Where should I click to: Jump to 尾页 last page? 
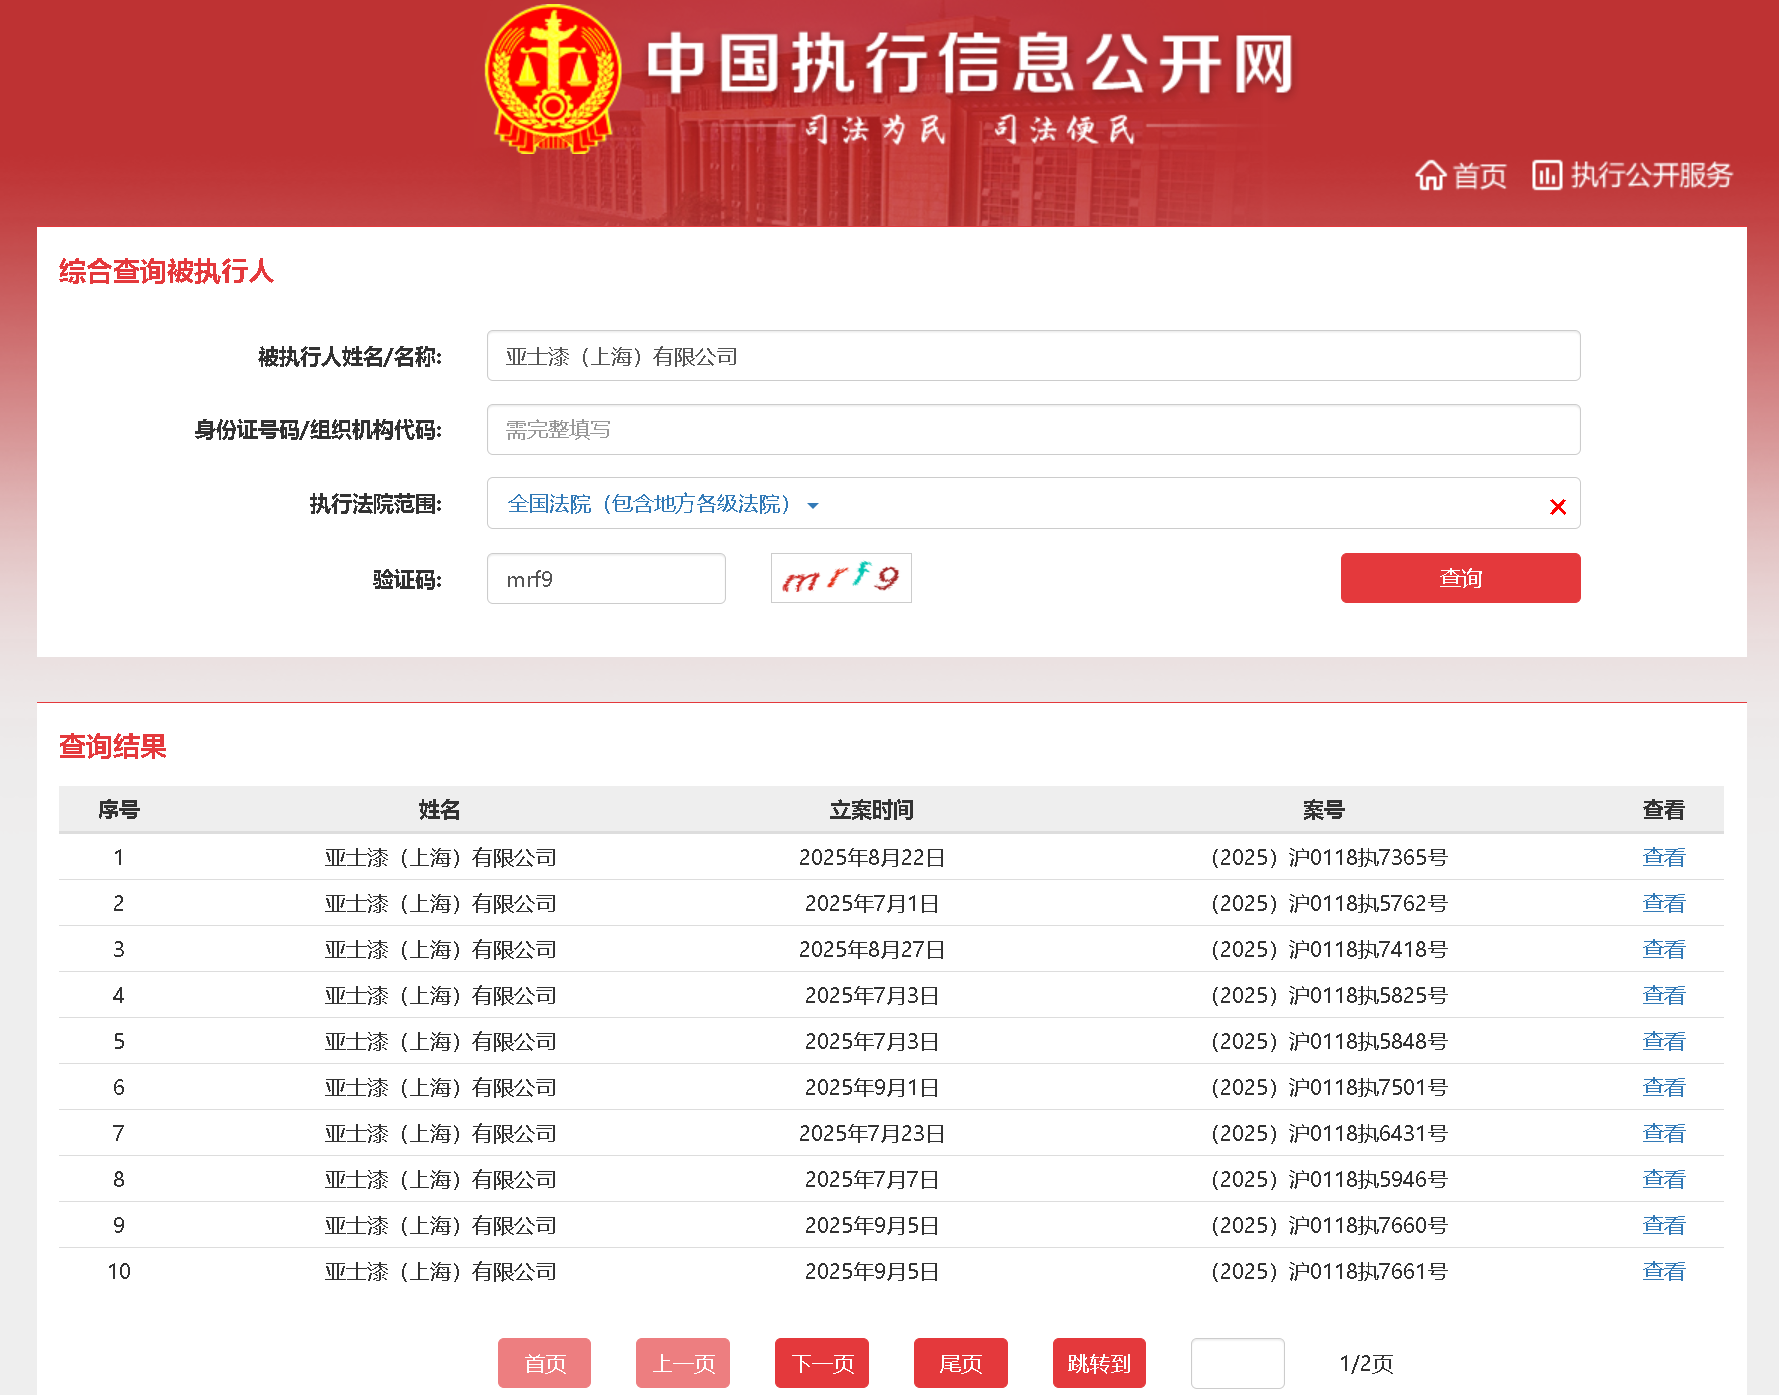coord(960,1363)
